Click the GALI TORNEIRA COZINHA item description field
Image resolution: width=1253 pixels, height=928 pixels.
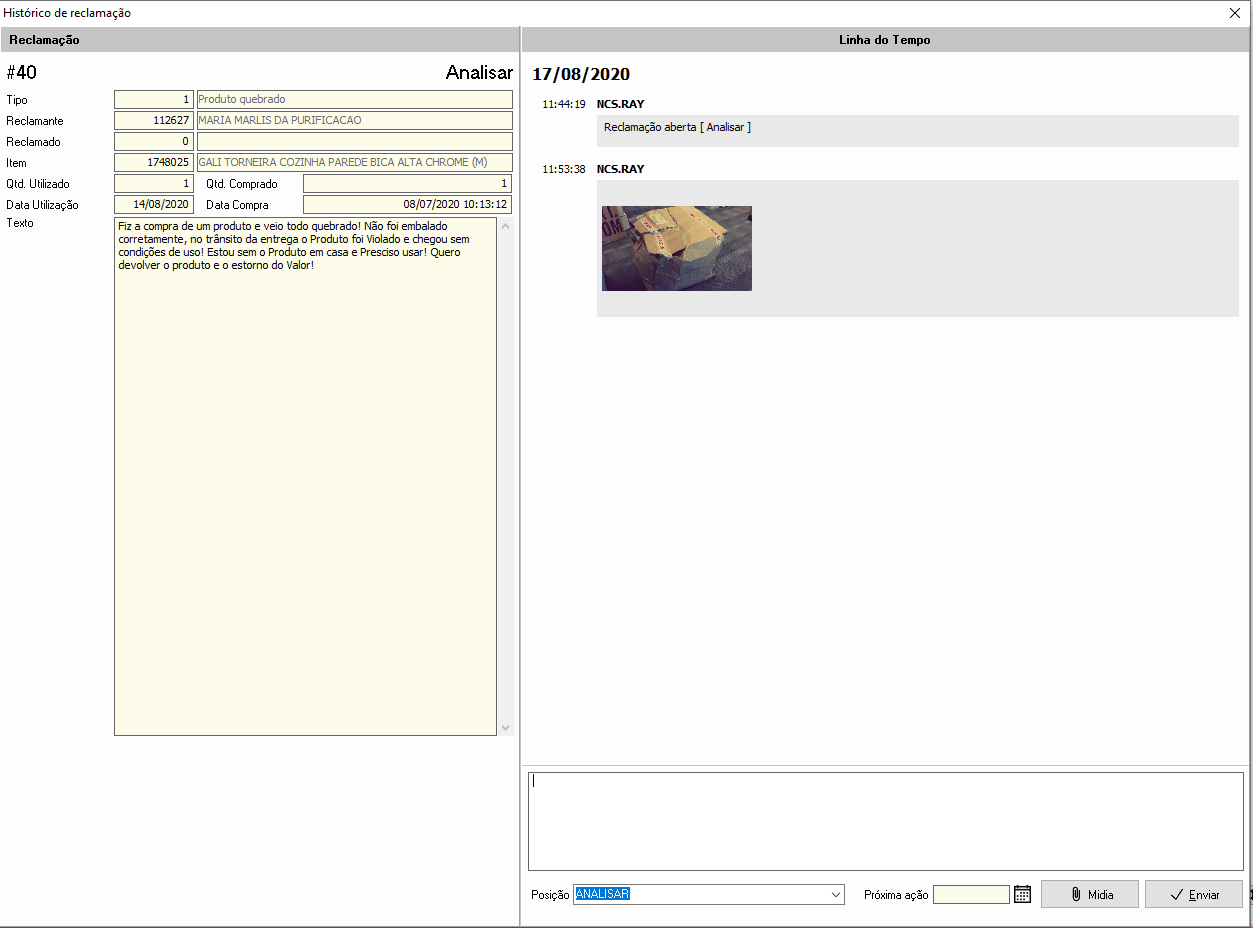[x=355, y=163]
